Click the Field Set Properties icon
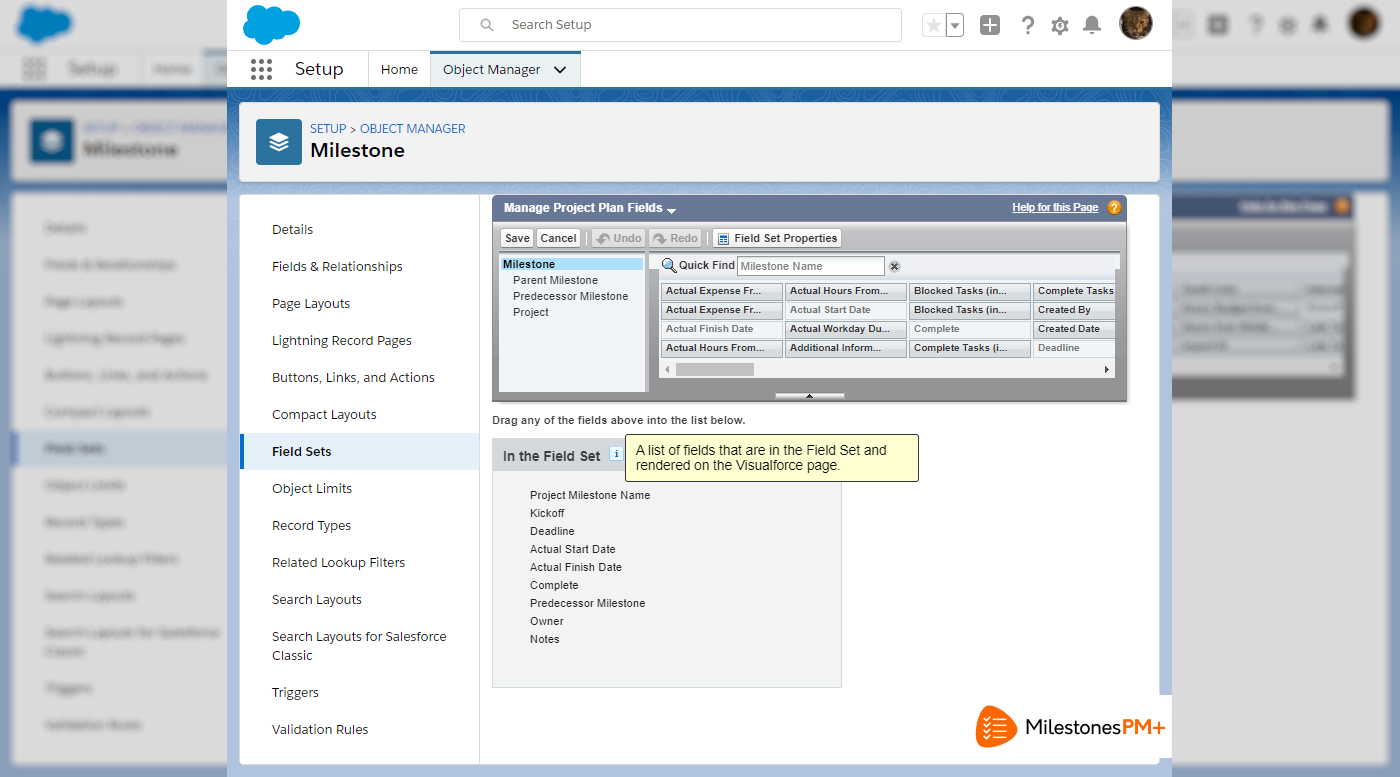This screenshot has height=777, width=1400. (722, 238)
